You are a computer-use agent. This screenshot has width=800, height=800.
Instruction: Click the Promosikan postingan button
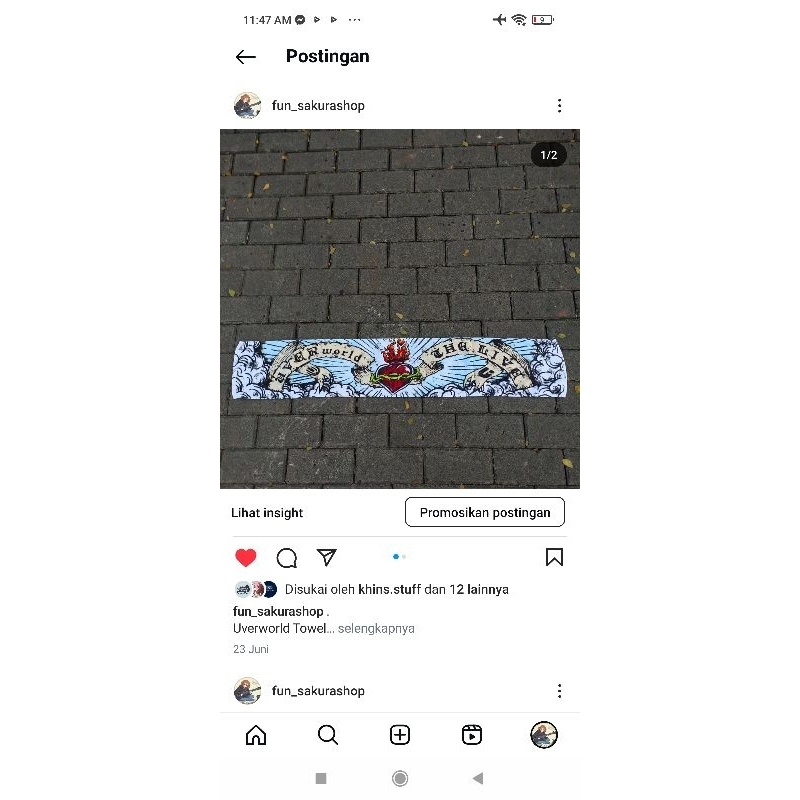[x=485, y=512]
